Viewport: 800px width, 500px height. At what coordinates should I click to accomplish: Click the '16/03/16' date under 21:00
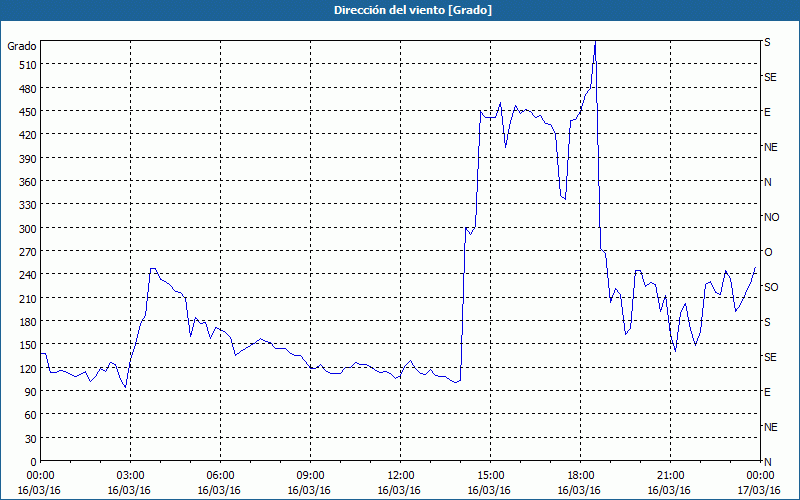(669, 490)
